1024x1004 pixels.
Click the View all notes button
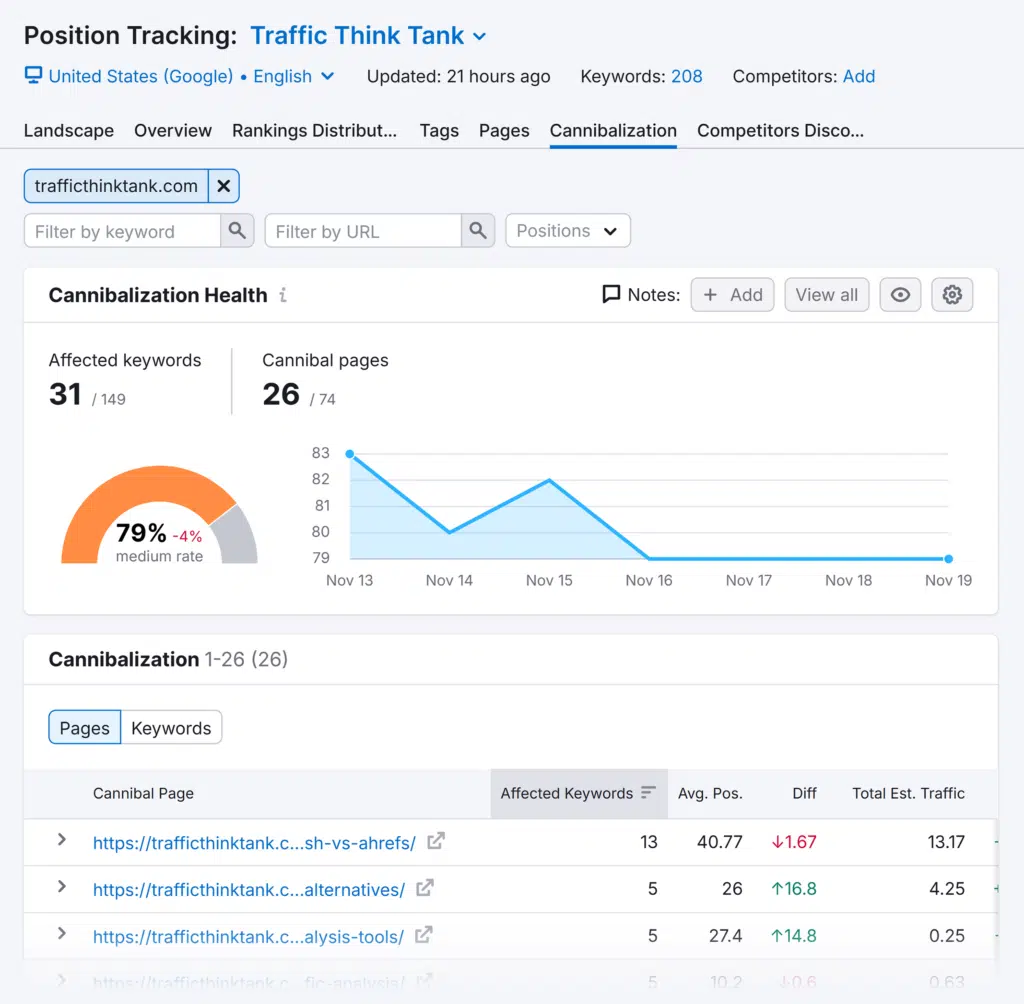(x=826, y=295)
